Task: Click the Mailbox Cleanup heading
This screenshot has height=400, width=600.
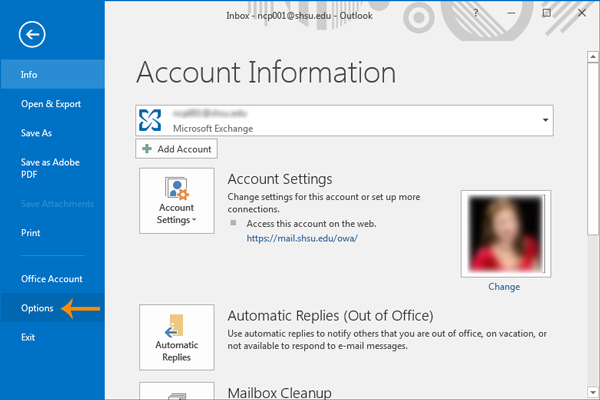Action: pos(279,393)
